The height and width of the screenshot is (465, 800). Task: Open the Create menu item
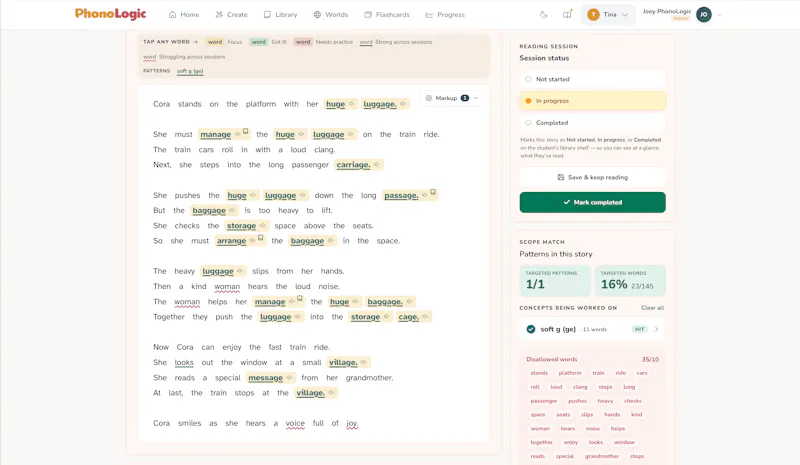pyautogui.click(x=231, y=15)
